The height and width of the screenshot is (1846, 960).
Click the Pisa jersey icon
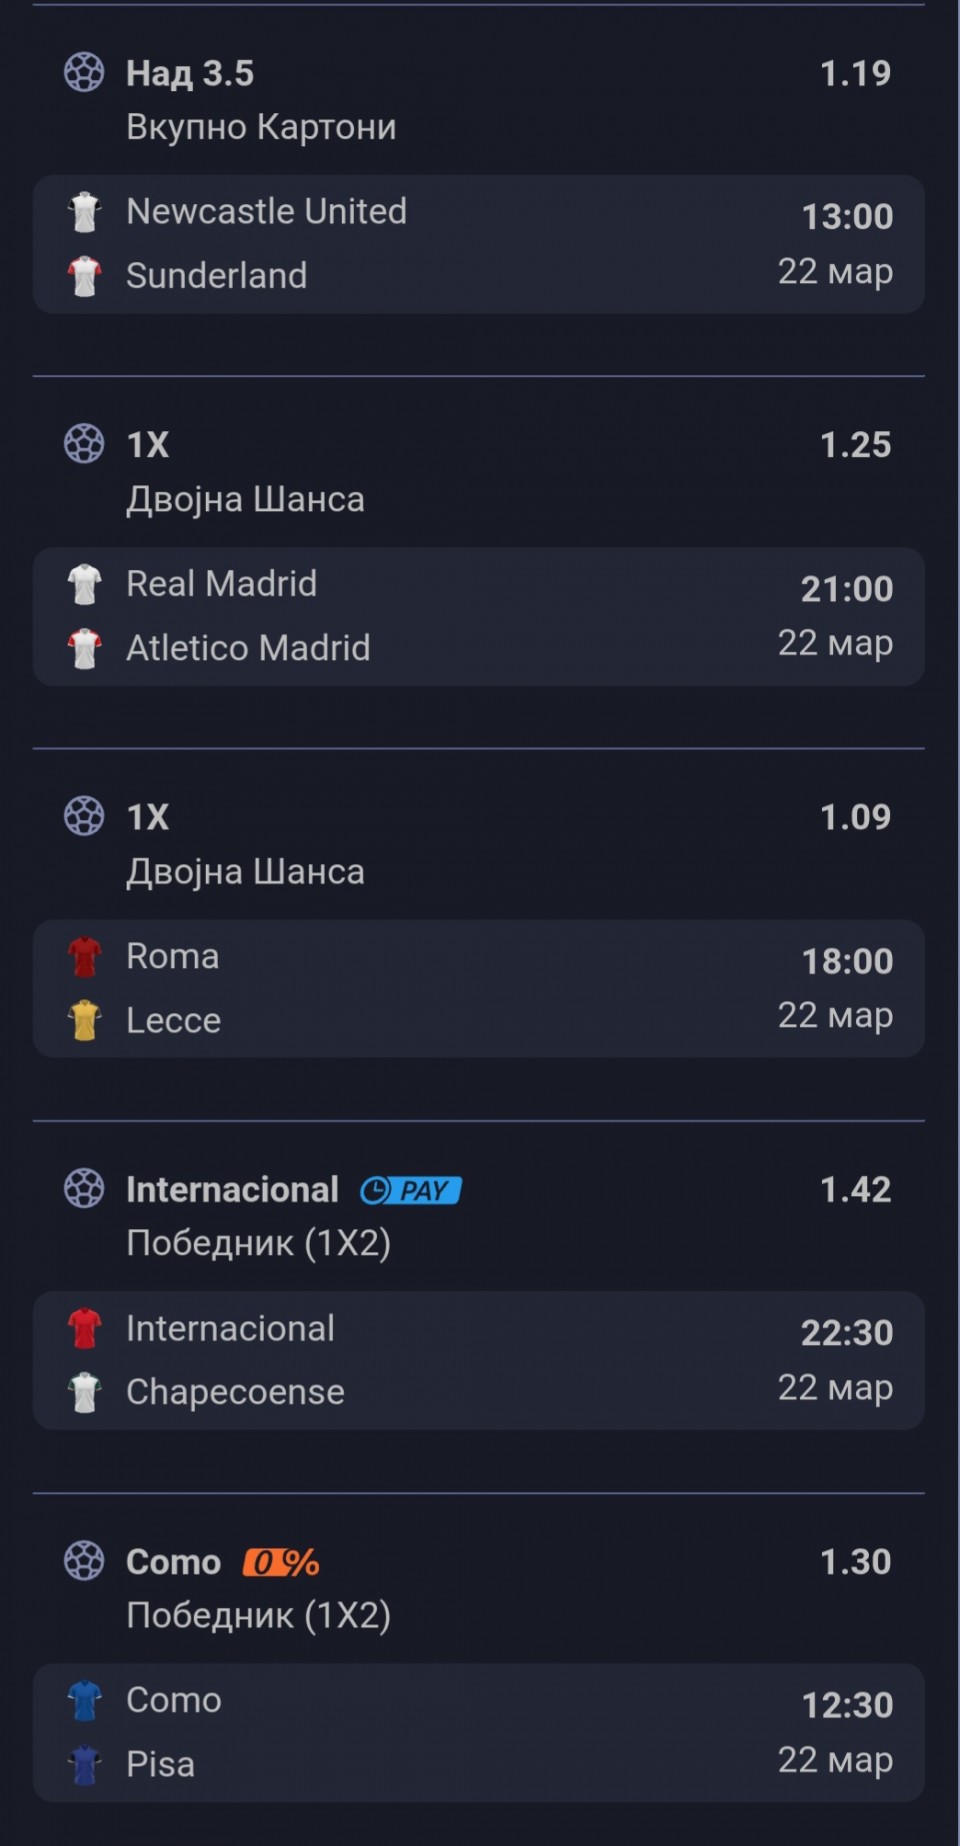(85, 1765)
